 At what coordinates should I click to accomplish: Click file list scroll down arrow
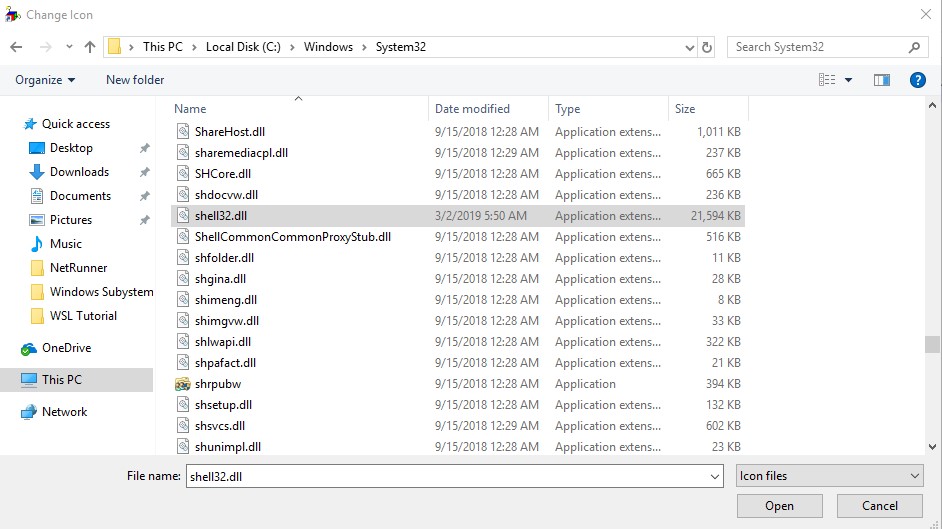pyautogui.click(x=932, y=447)
